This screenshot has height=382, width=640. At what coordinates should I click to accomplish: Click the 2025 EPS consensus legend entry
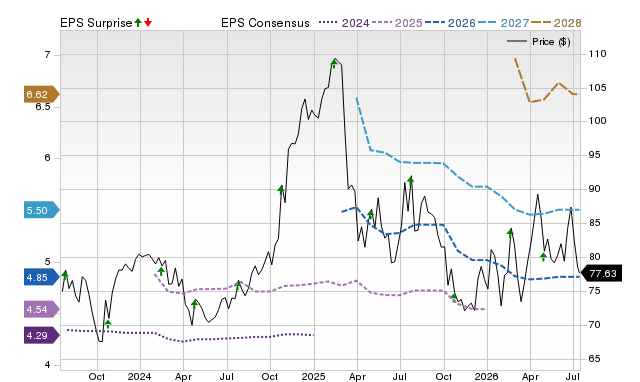pos(397,23)
